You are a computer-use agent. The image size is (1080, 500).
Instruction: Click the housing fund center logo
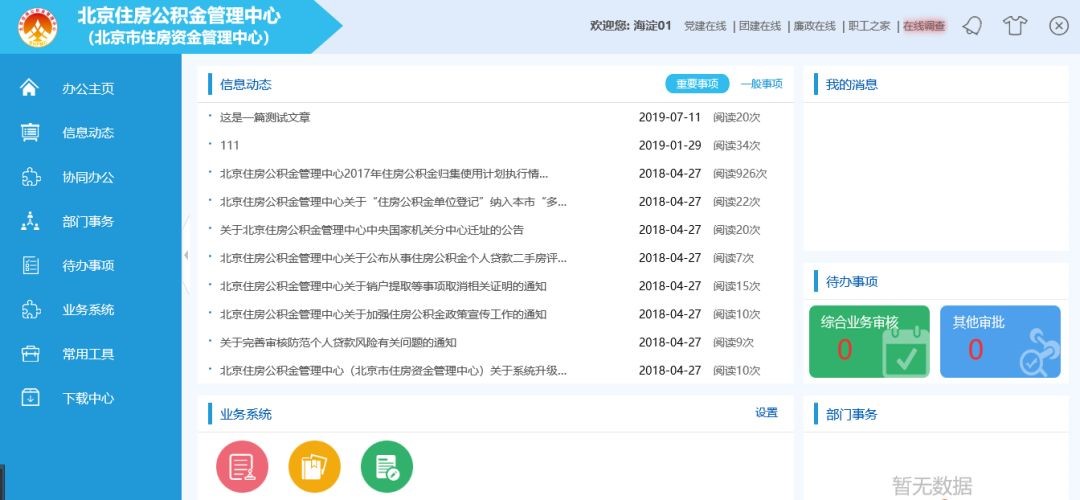pyautogui.click(x=38, y=27)
